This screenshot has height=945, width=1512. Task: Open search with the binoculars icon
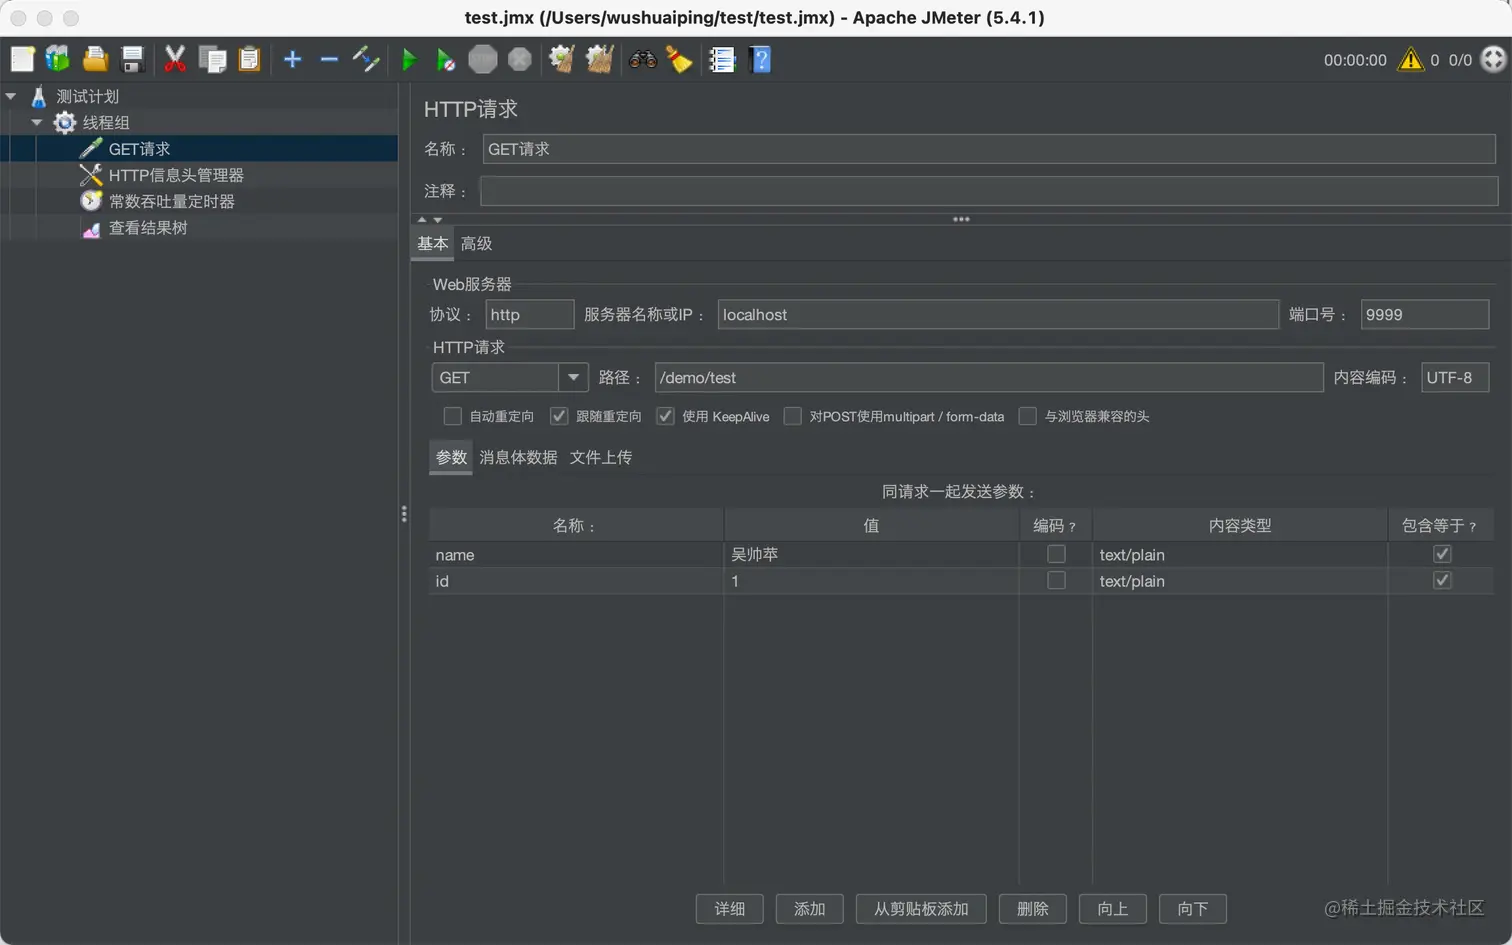coord(642,60)
